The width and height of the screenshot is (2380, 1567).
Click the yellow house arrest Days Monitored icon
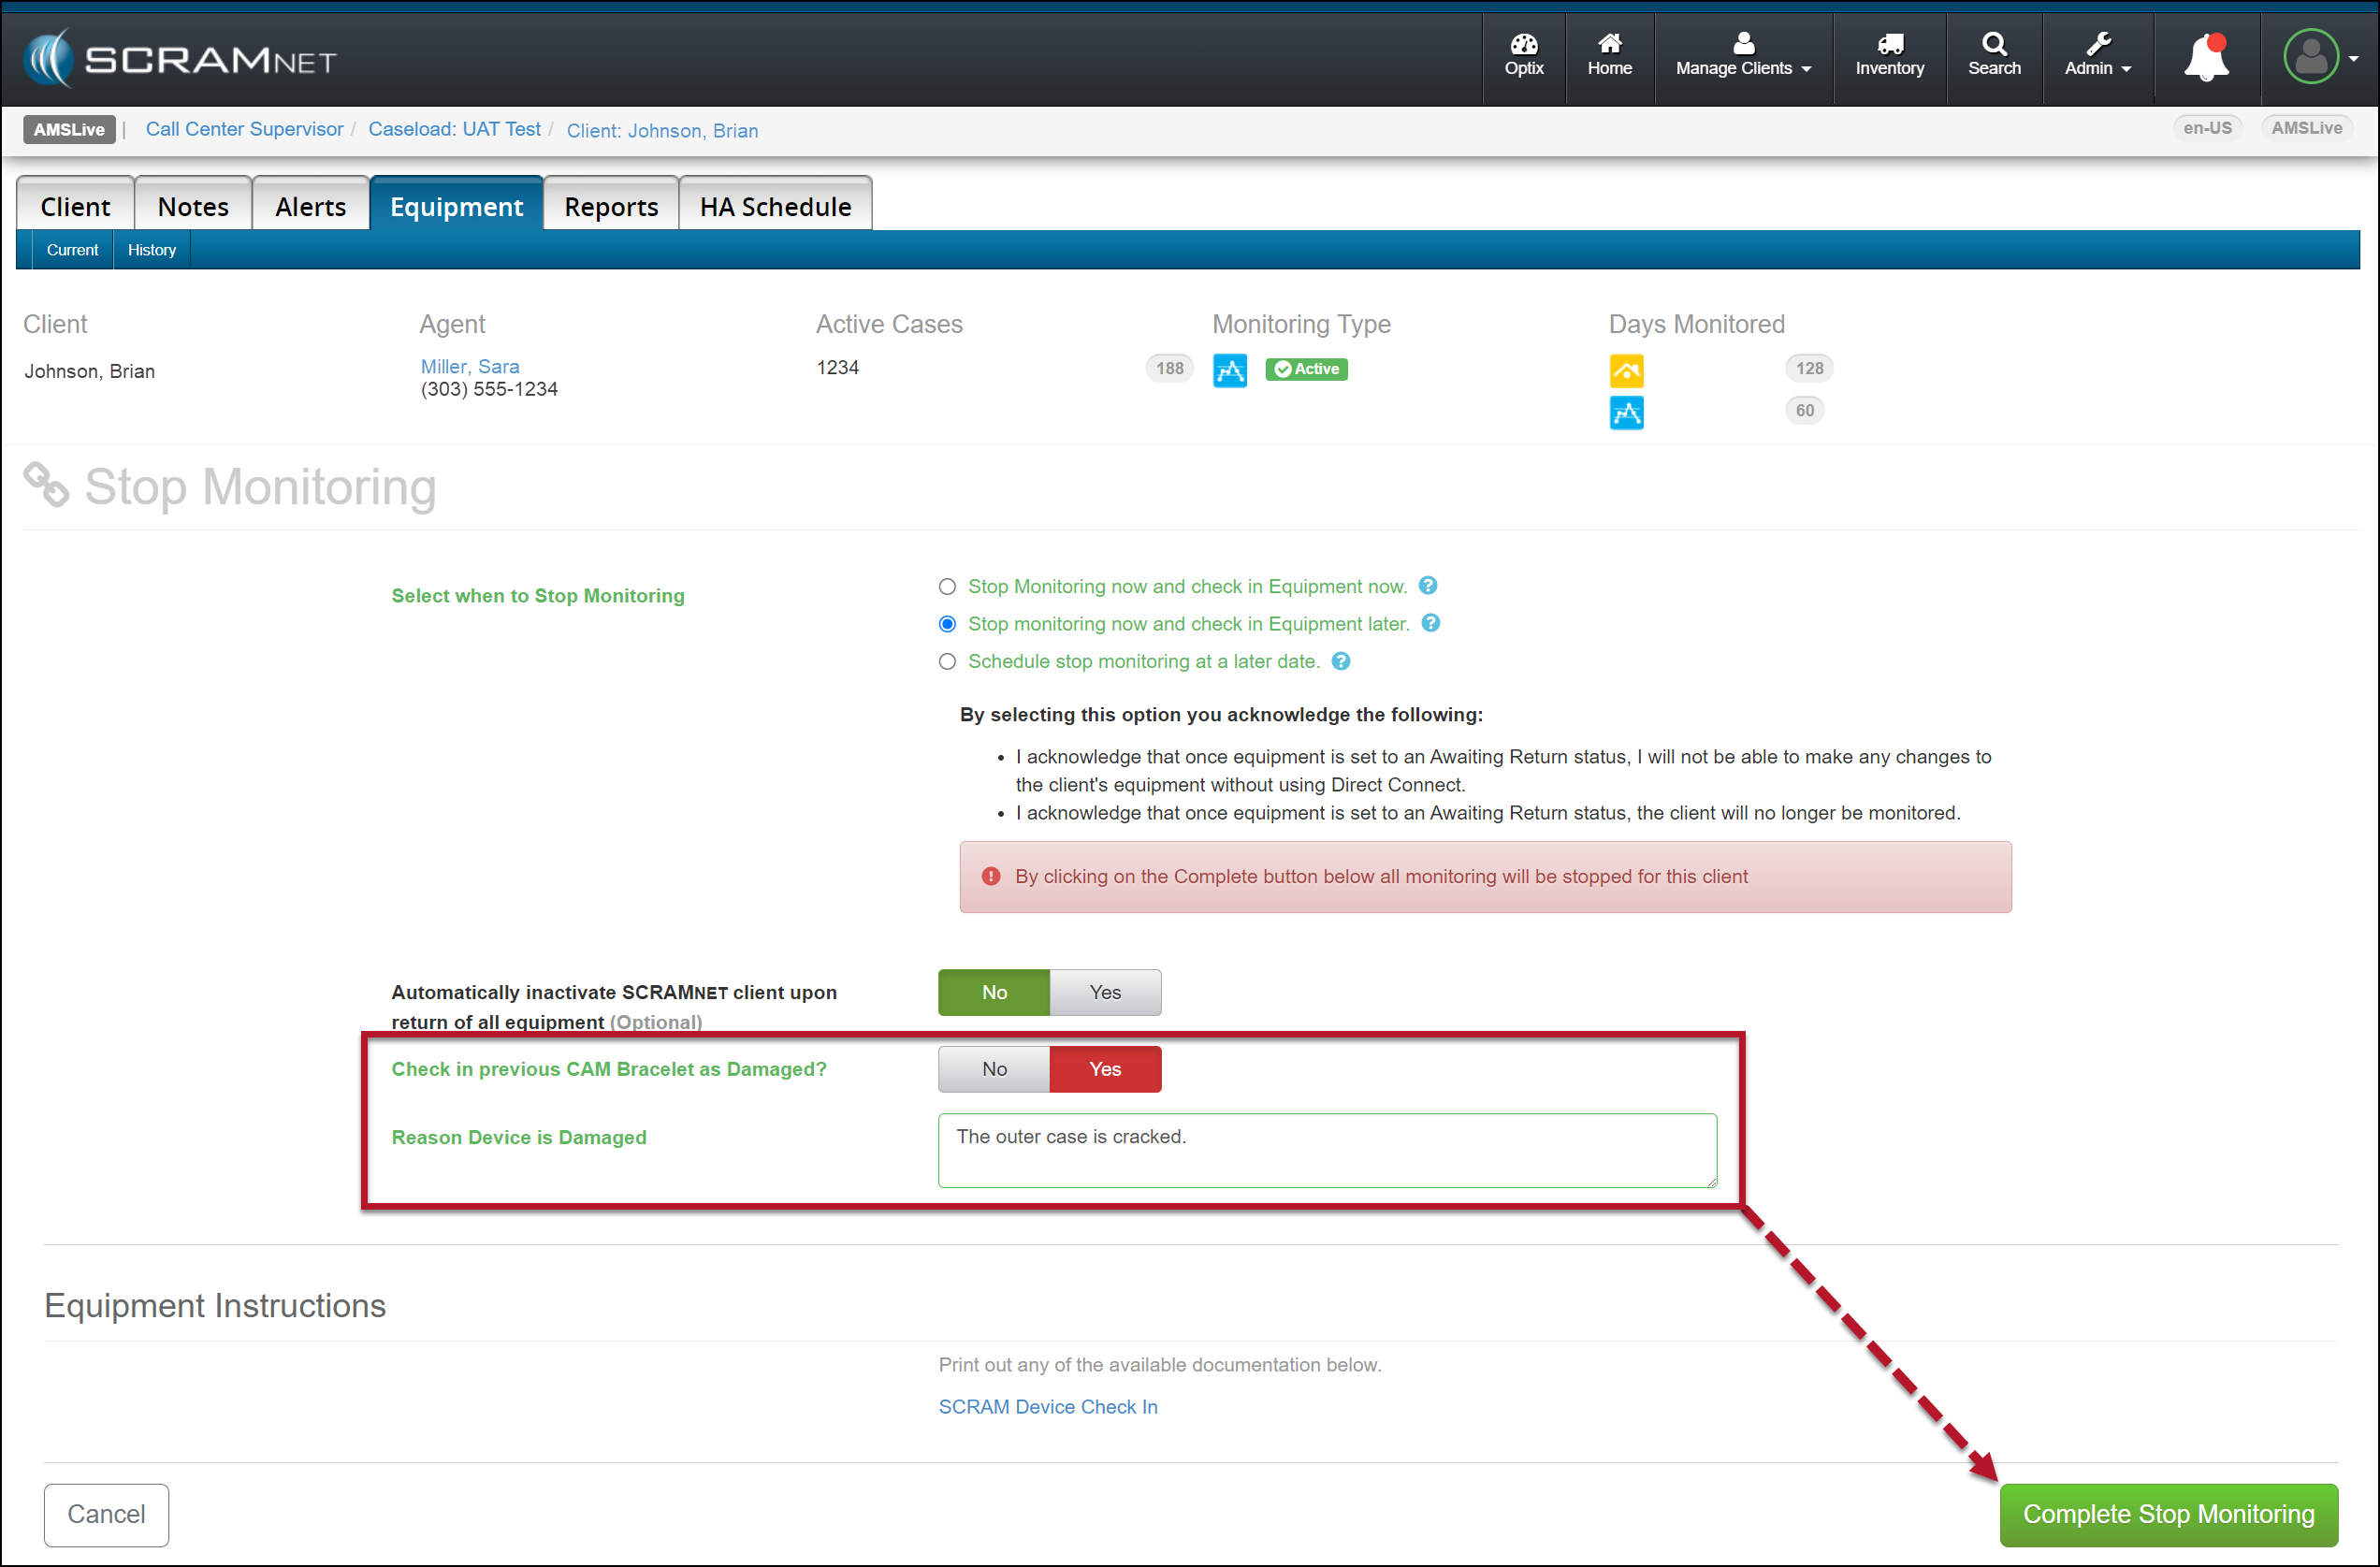click(x=1626, y=370)
